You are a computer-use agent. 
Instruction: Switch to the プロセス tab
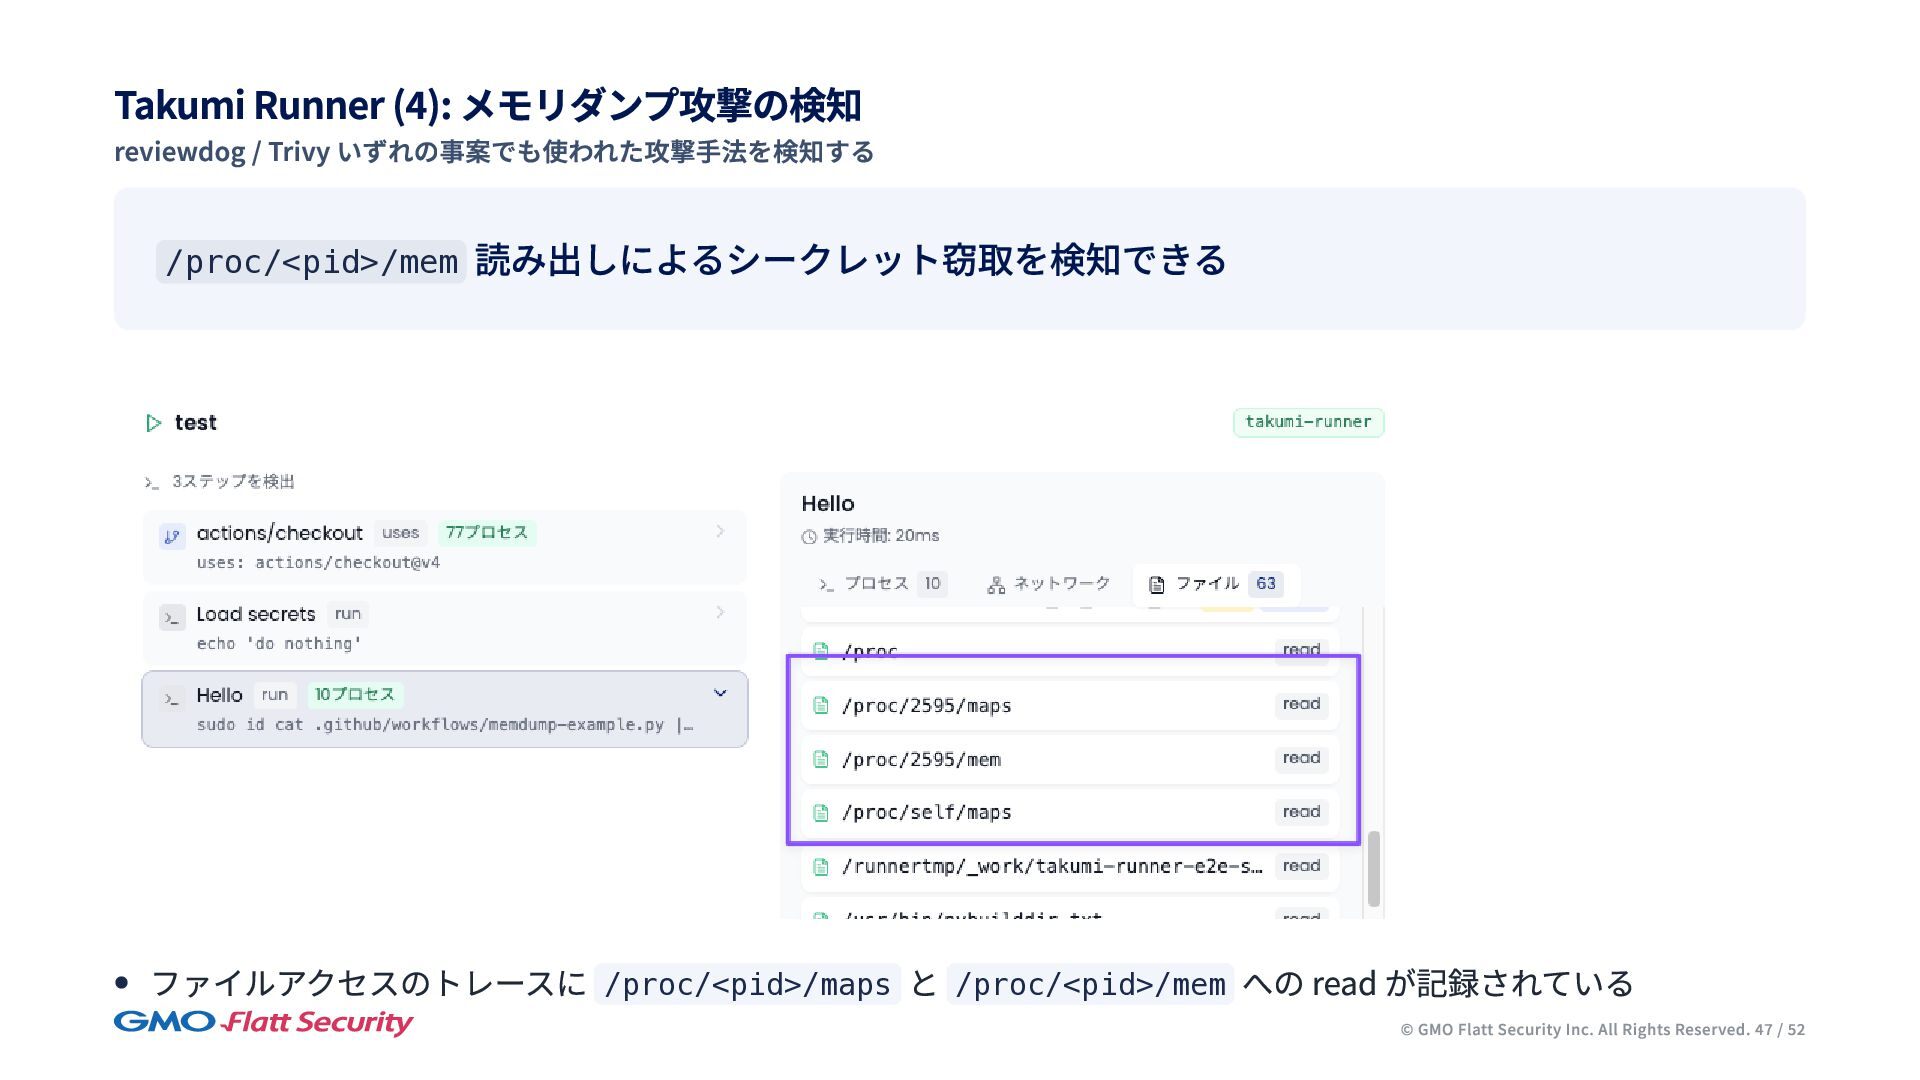point(880,584)
